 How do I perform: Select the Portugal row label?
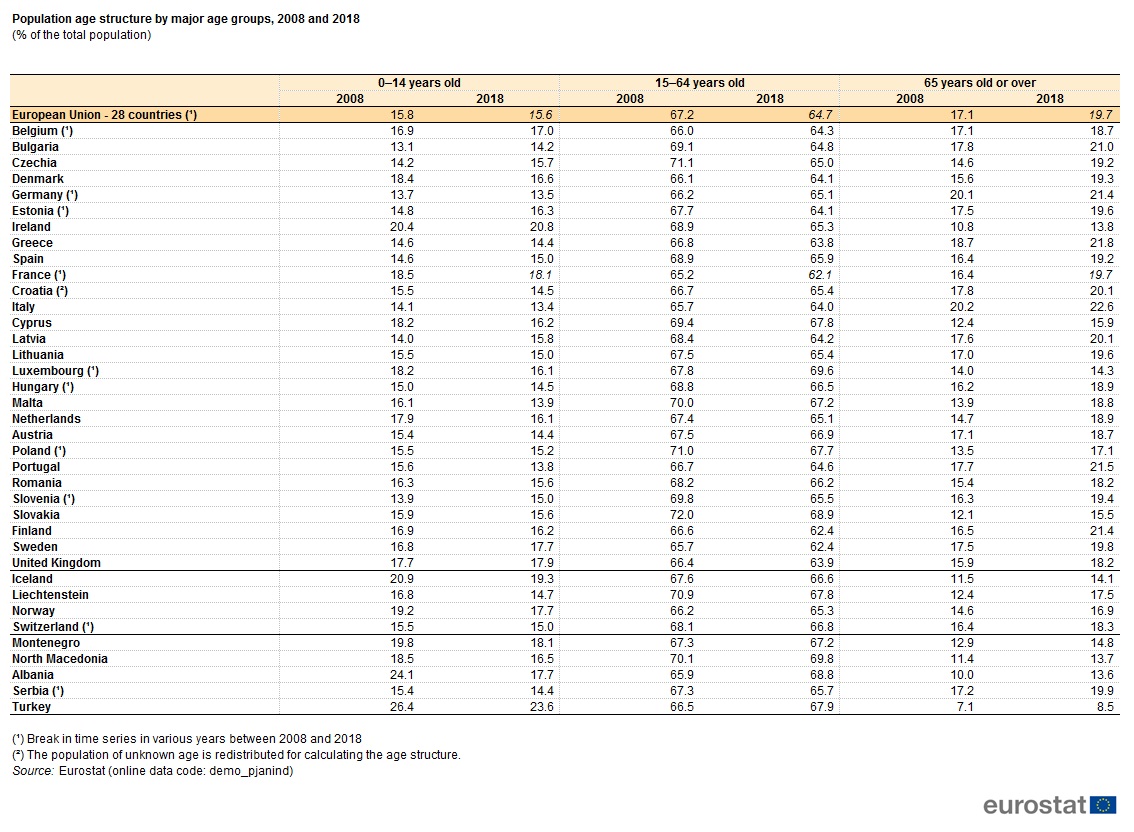click(36, 467)
